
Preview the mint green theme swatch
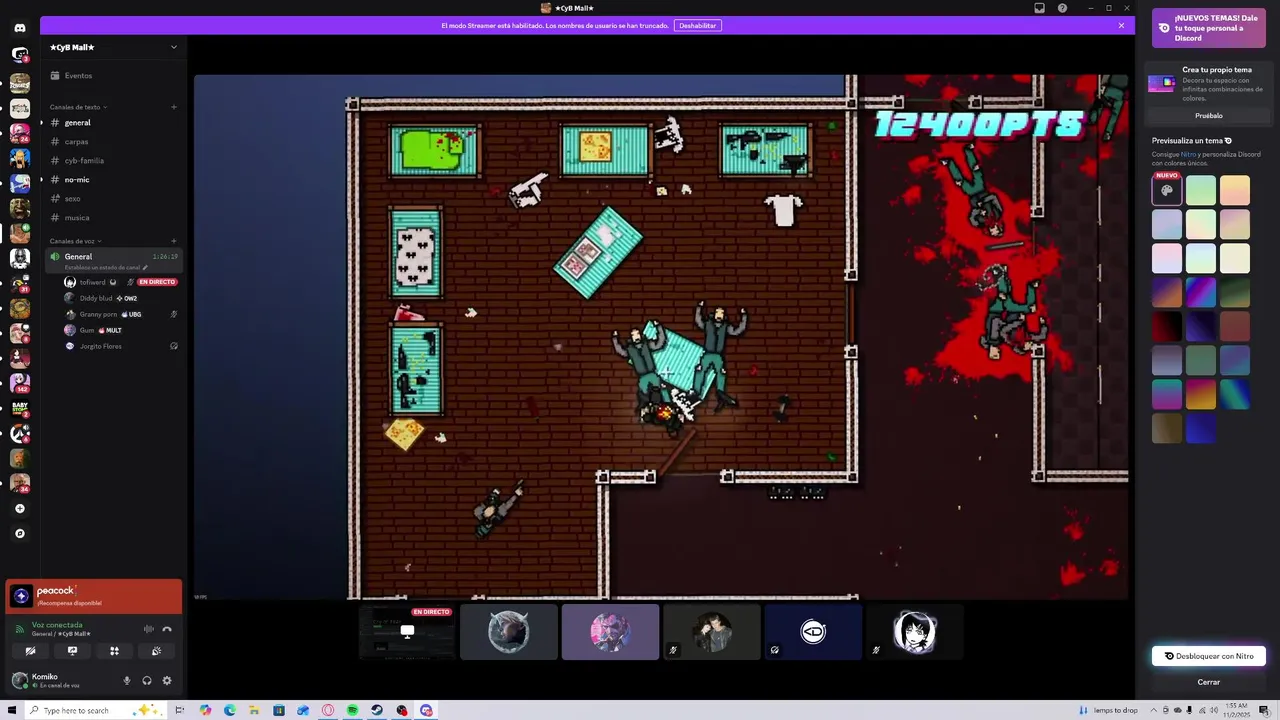tap(1200, 190)
